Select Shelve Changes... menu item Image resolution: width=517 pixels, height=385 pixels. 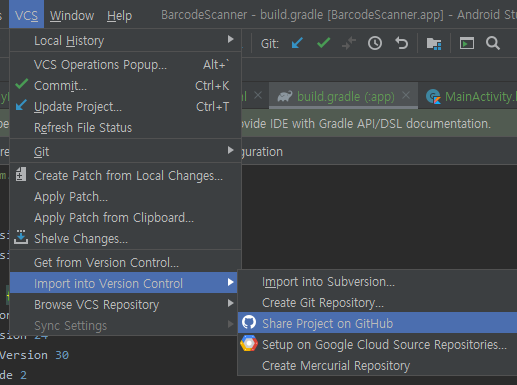coord(125,239)
